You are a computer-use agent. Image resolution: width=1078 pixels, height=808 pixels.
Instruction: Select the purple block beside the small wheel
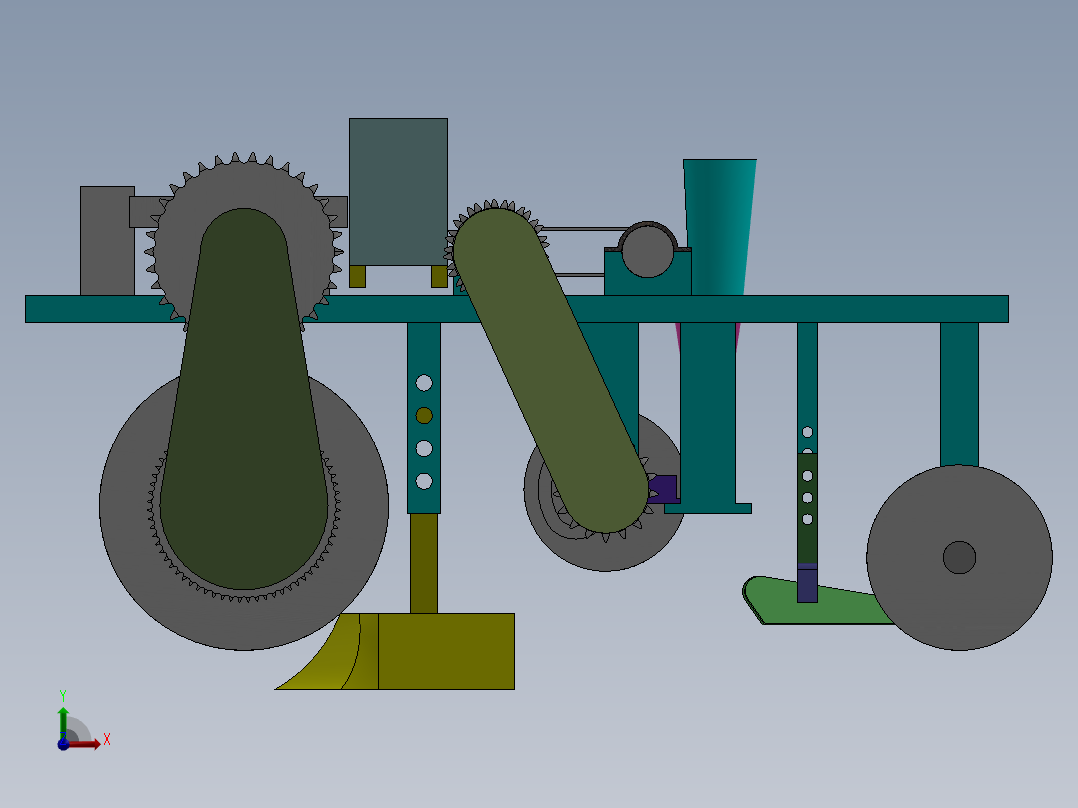click(663, 489)
